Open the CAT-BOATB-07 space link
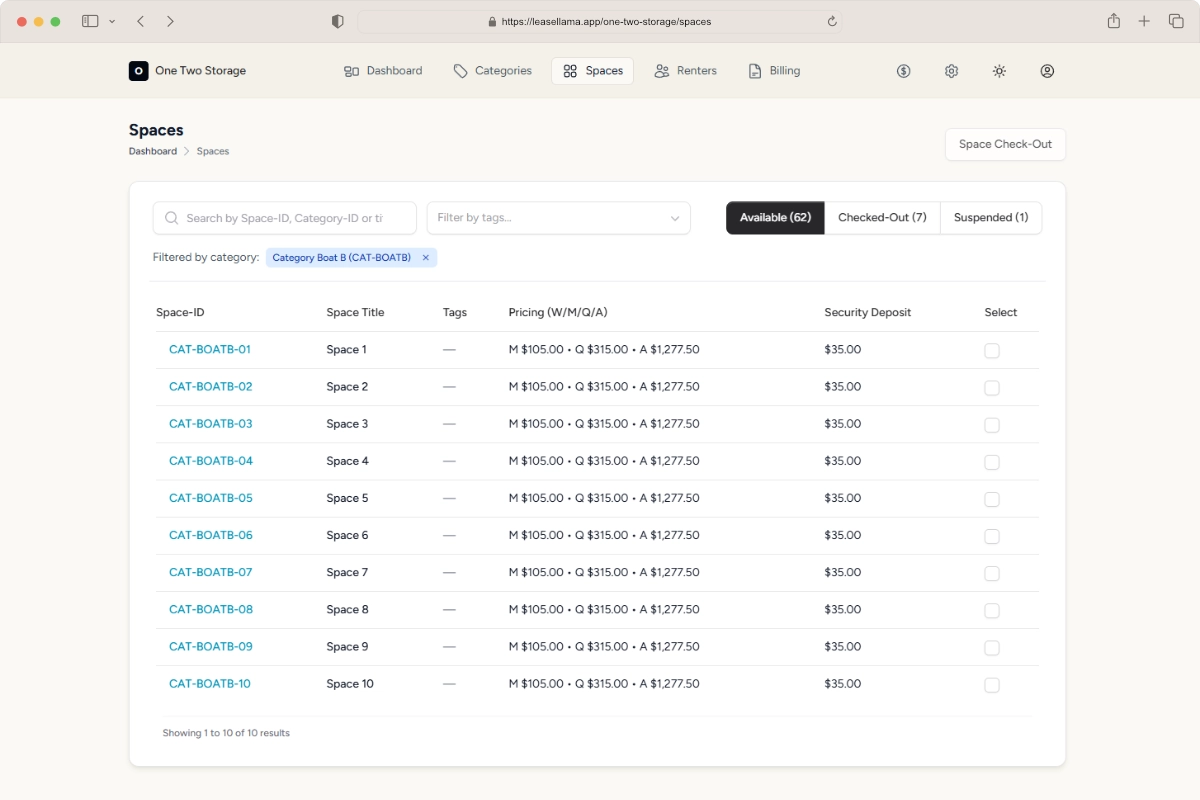The height and width of the screenshot is (800, 1200). [210, 572]
